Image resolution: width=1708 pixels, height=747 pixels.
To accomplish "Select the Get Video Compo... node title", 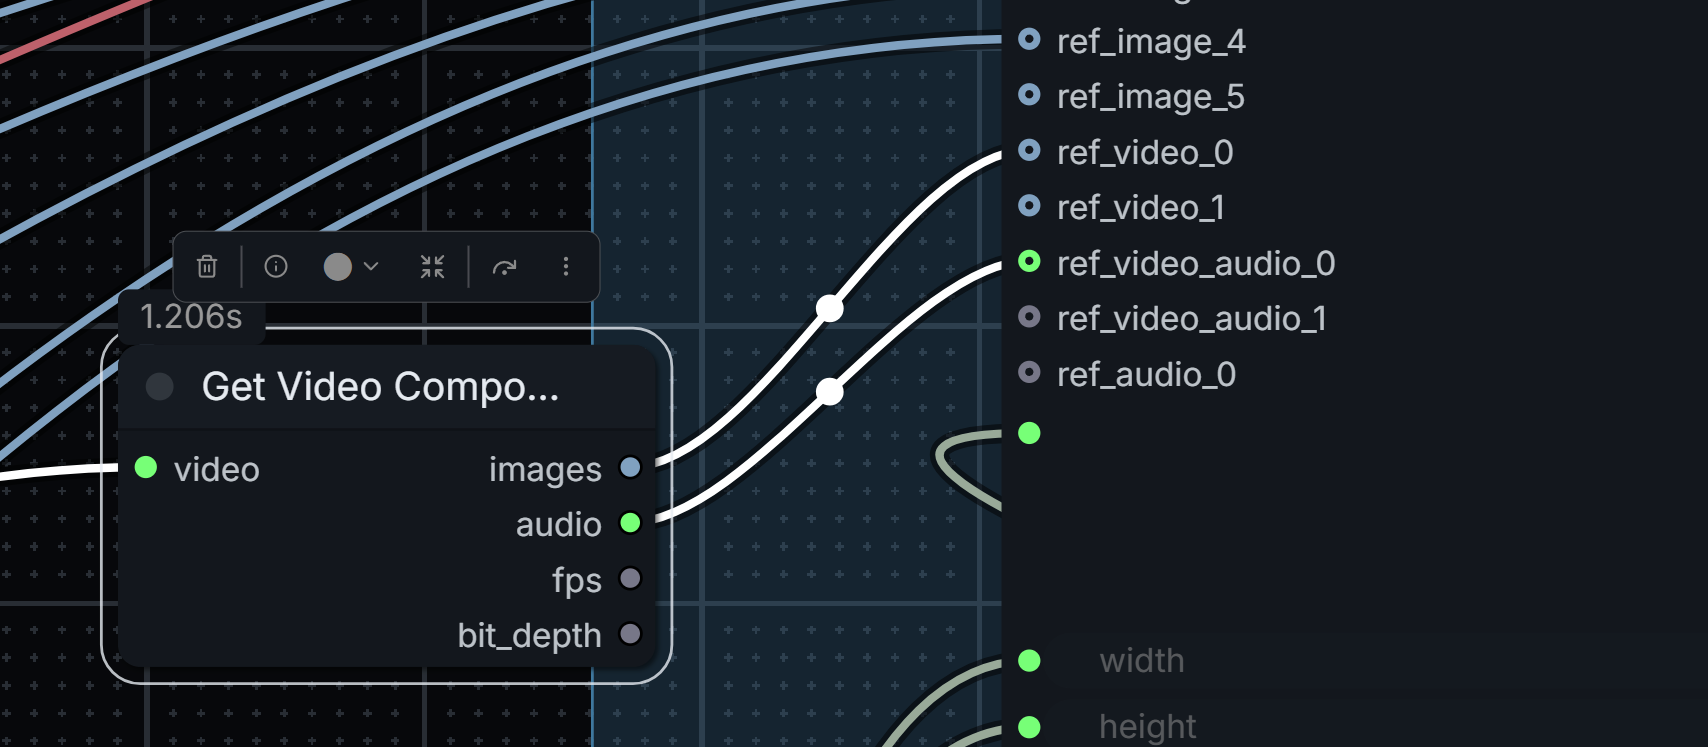I will pyautogui.click(x=380, y=387).
